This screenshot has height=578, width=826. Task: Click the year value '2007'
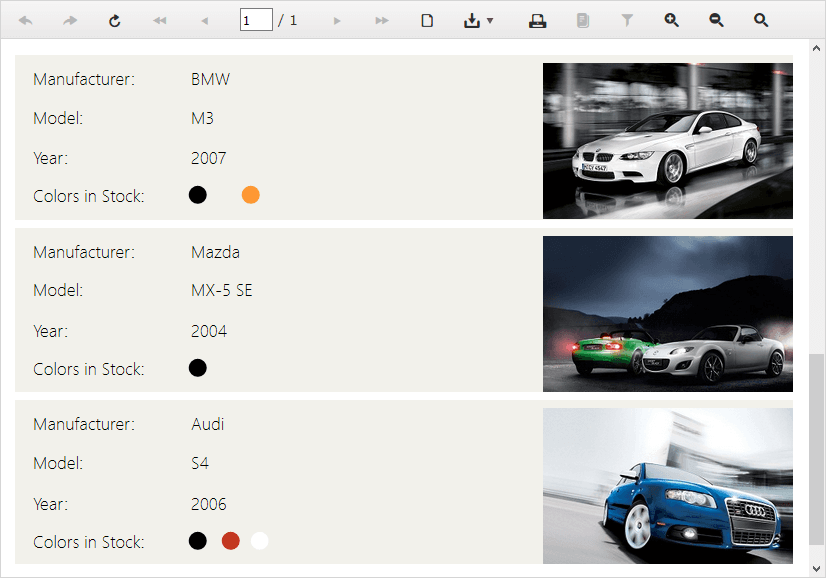point(209,158)
